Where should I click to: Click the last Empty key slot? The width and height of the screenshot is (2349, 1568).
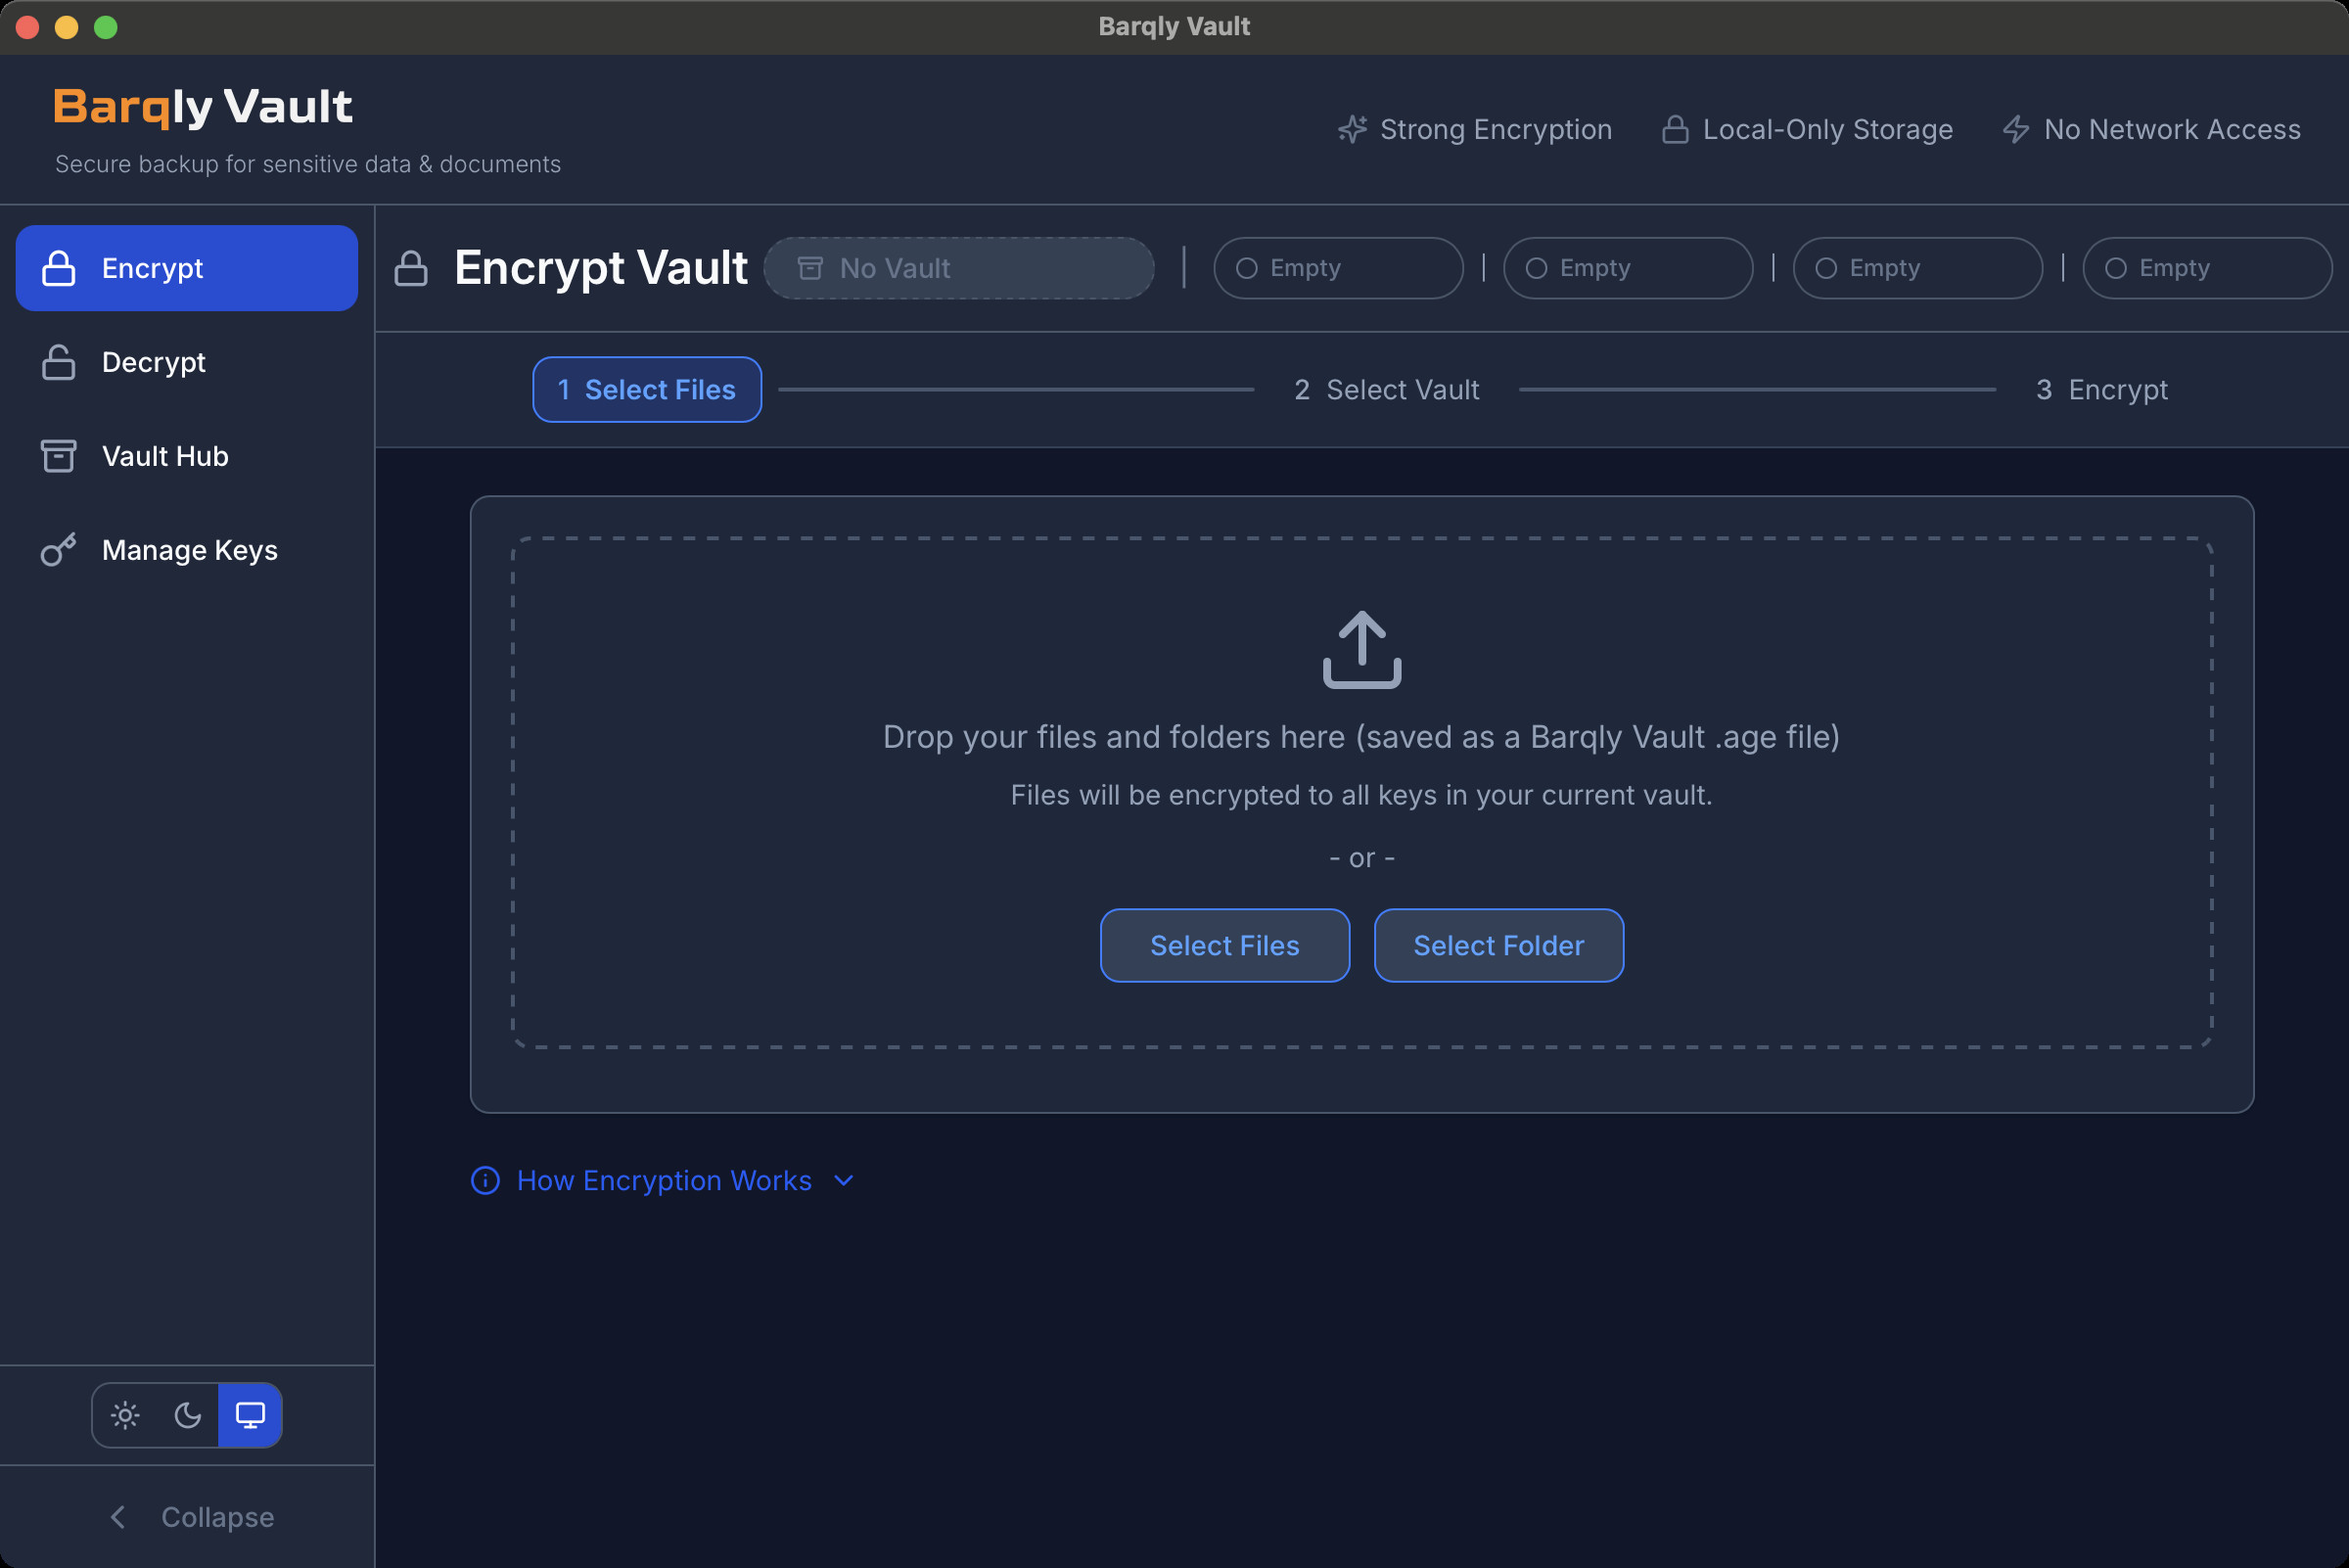tap(2206, 268)
